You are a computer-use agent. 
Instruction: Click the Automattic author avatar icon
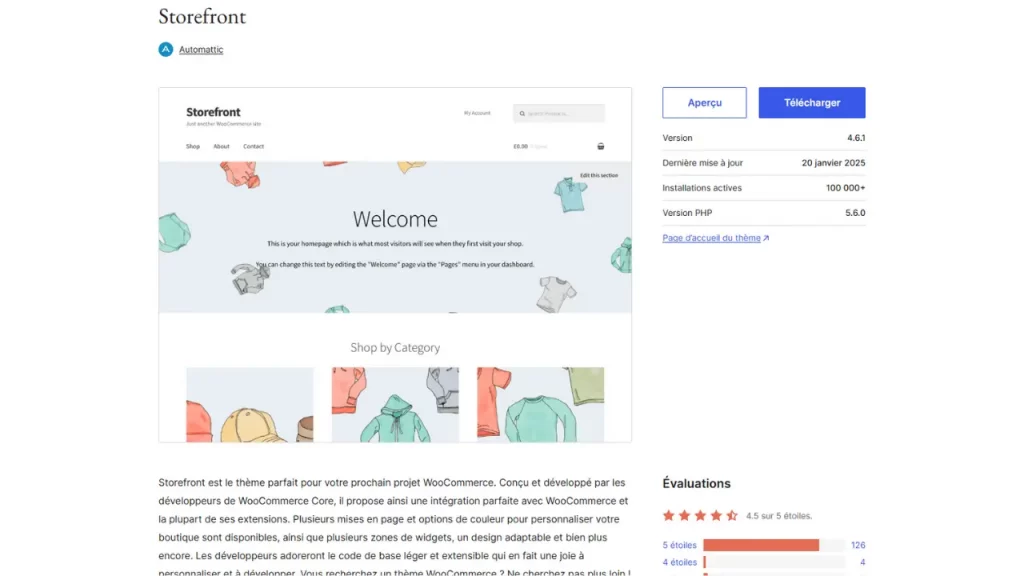[166, 49]
